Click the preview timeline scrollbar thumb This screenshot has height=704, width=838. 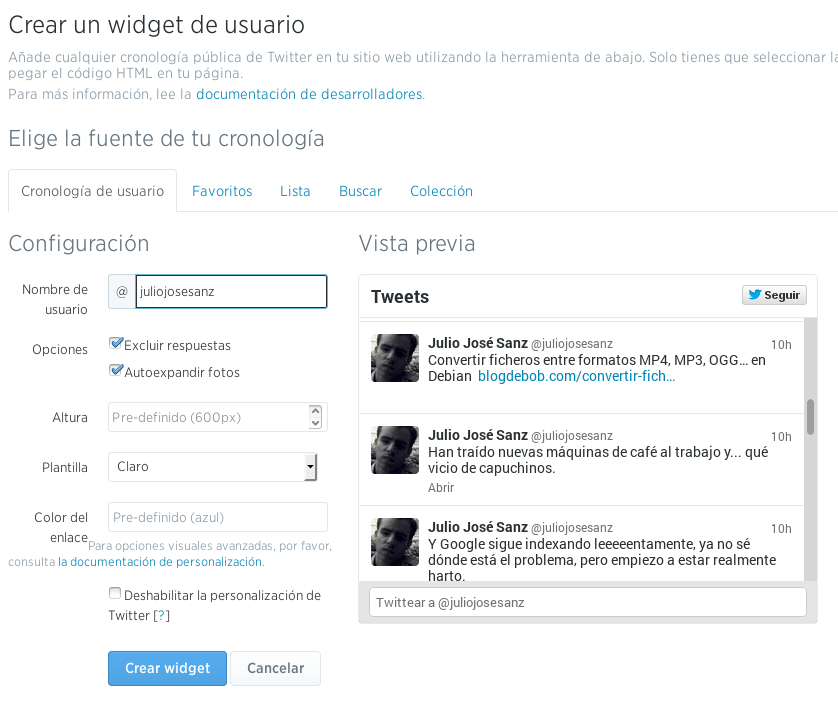tap(810, 417)
